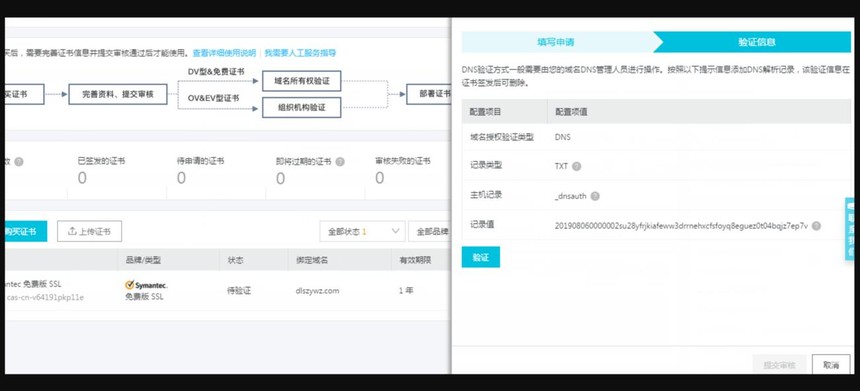Image resolution: width=860 pixels, height=391 pixels.
Task: Click the 上传证书 button
Action: coord(89,231)
